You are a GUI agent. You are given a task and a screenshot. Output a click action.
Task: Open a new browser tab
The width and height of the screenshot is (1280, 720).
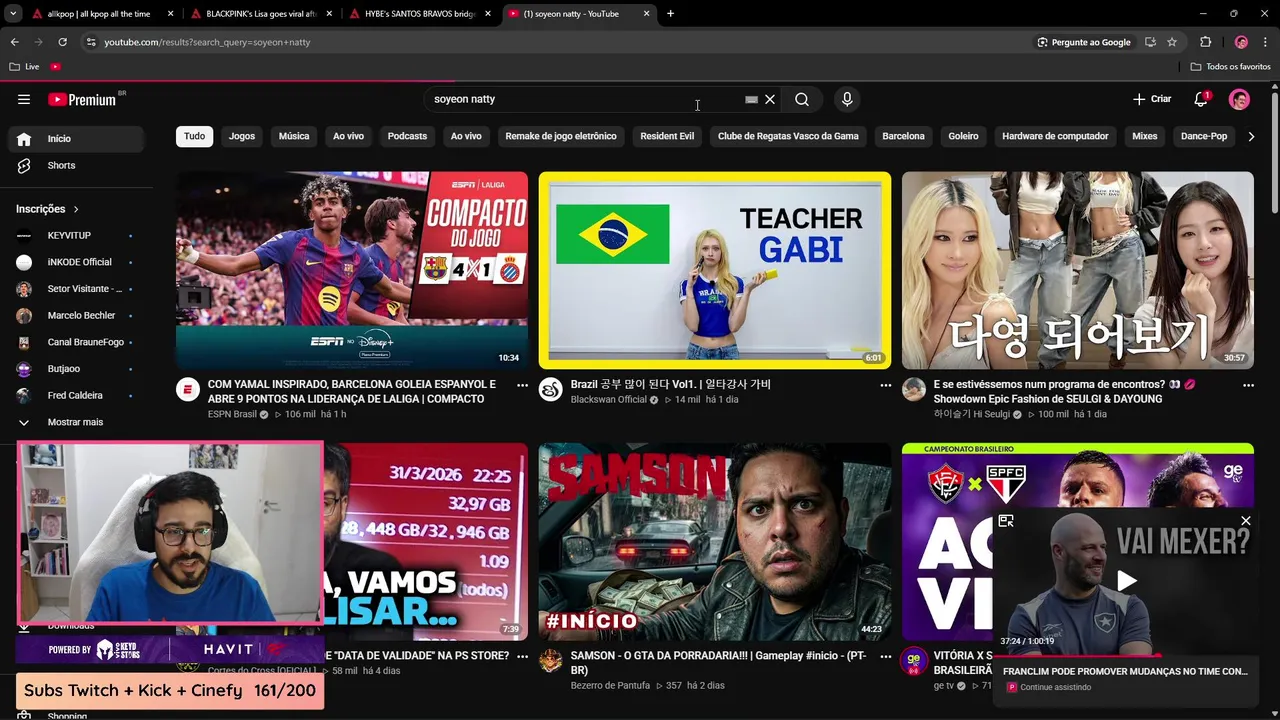670,14
